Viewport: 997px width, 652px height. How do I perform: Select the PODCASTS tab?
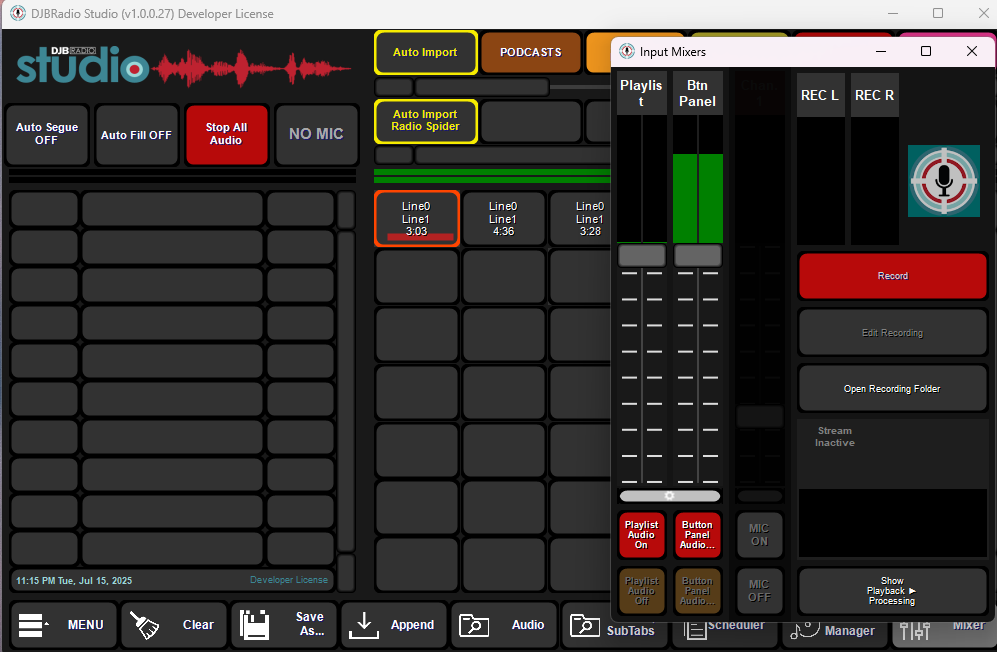tap(531, 52)
